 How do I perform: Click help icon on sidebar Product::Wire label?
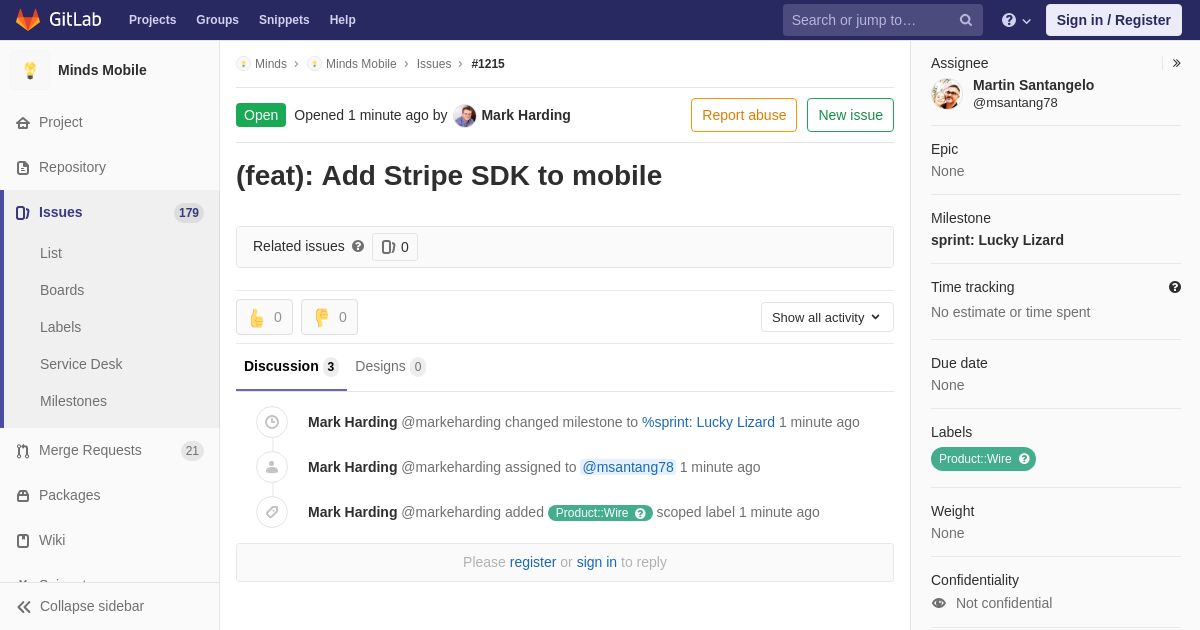1024,459
